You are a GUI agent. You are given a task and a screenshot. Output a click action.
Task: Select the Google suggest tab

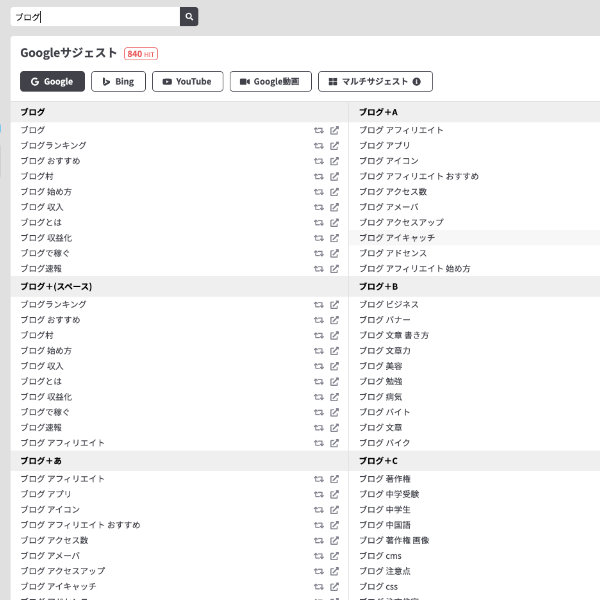[x=52, y=82]
